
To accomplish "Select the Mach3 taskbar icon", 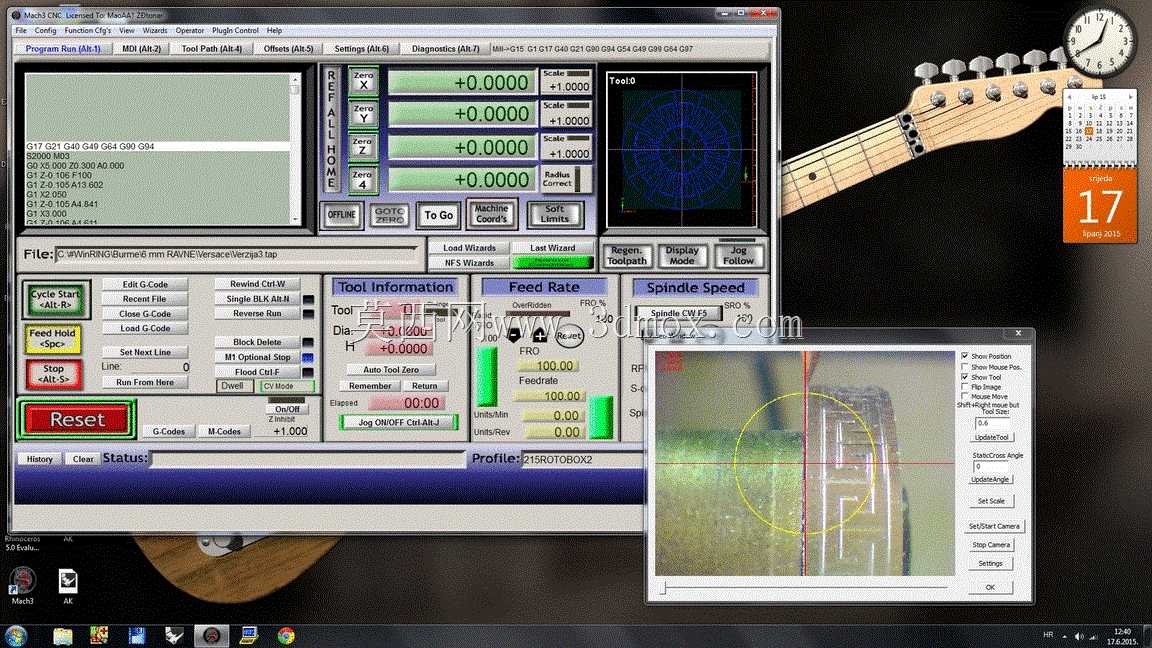I will (212, 636).
